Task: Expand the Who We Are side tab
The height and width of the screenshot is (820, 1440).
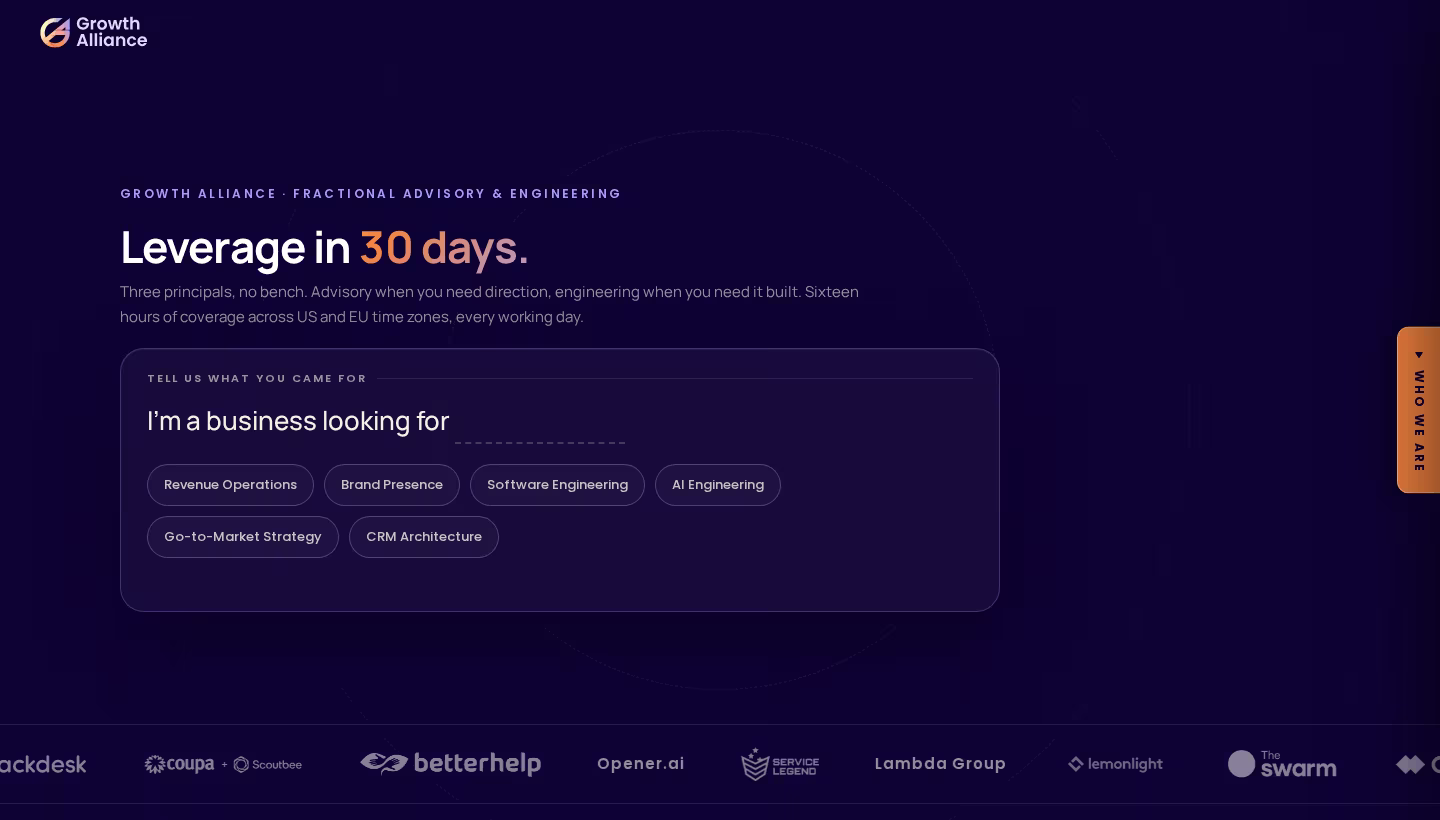Action: [1419, 410]
